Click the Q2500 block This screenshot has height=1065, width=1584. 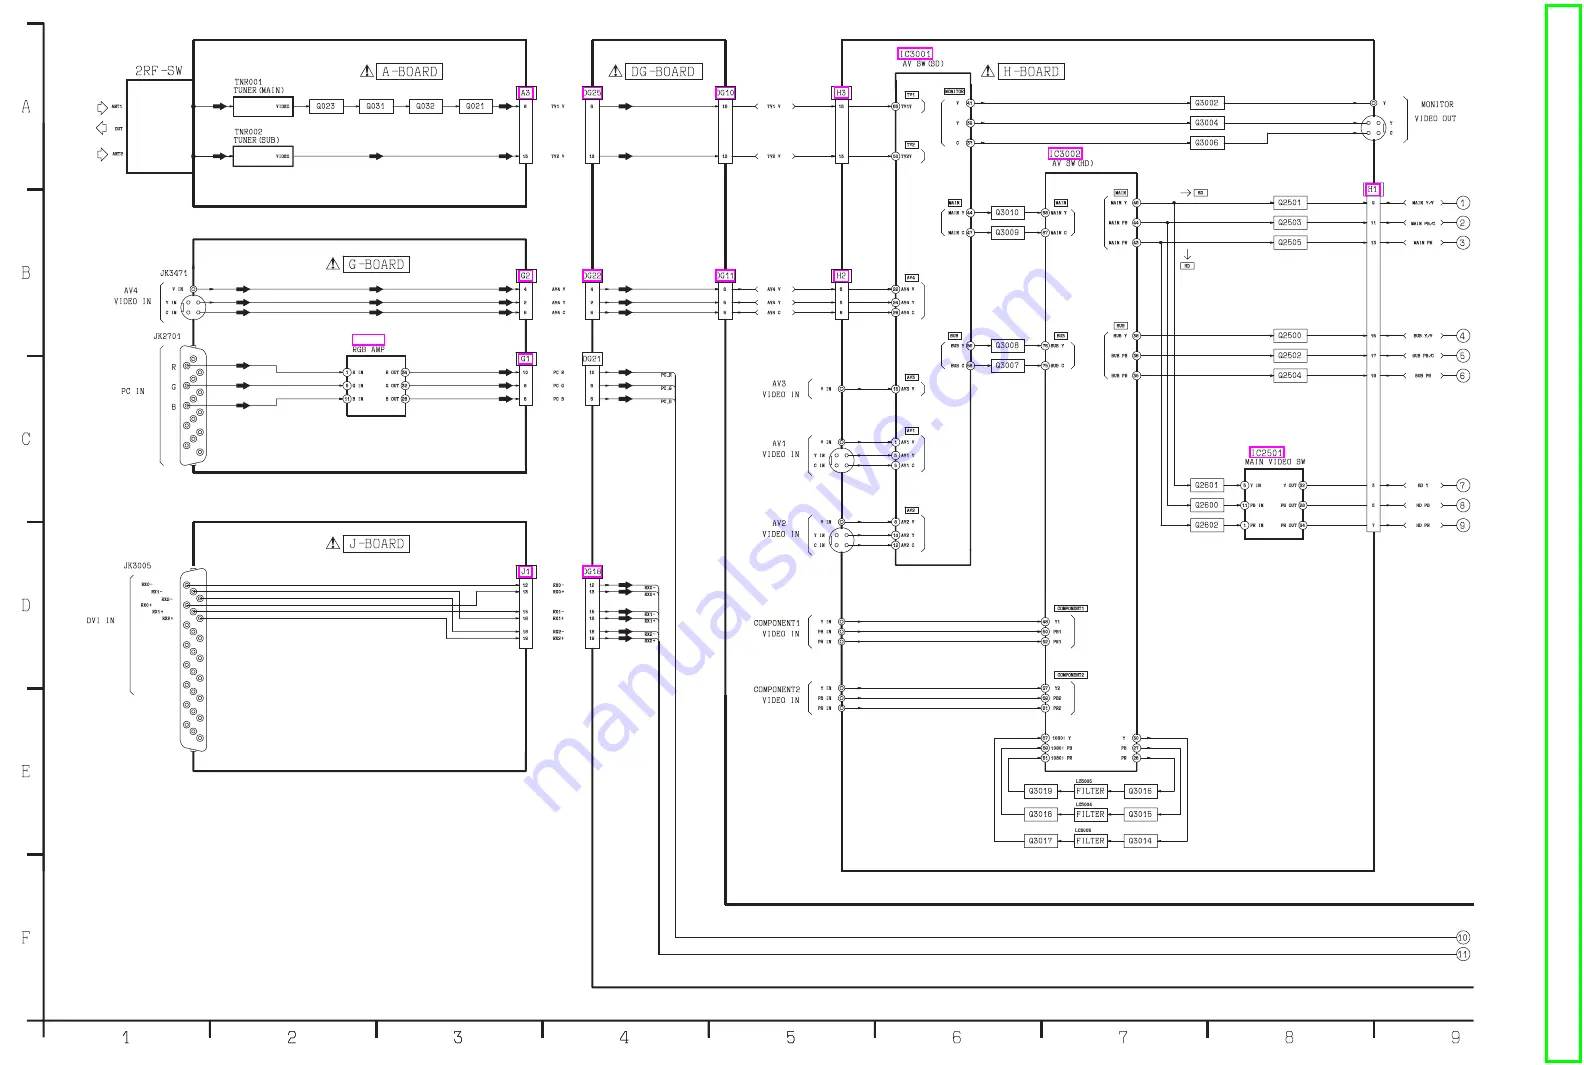pos(1290,335)
